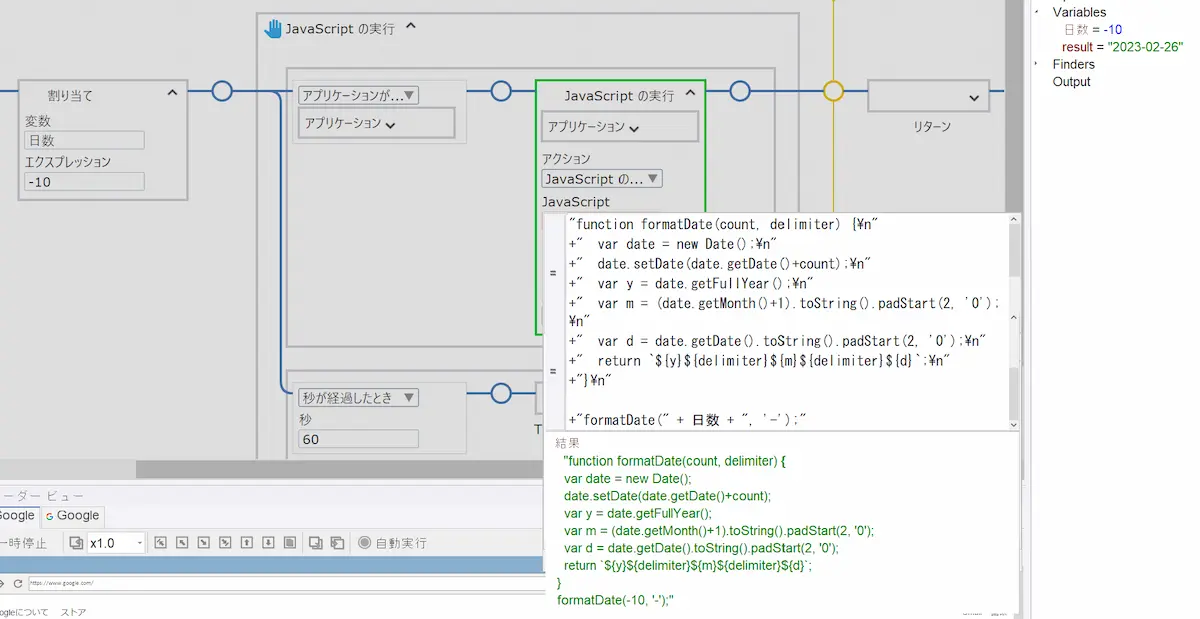Edit the 変数 field containing 日数
This screenshot has width=1200, height=619.
[x=85, y=141]
